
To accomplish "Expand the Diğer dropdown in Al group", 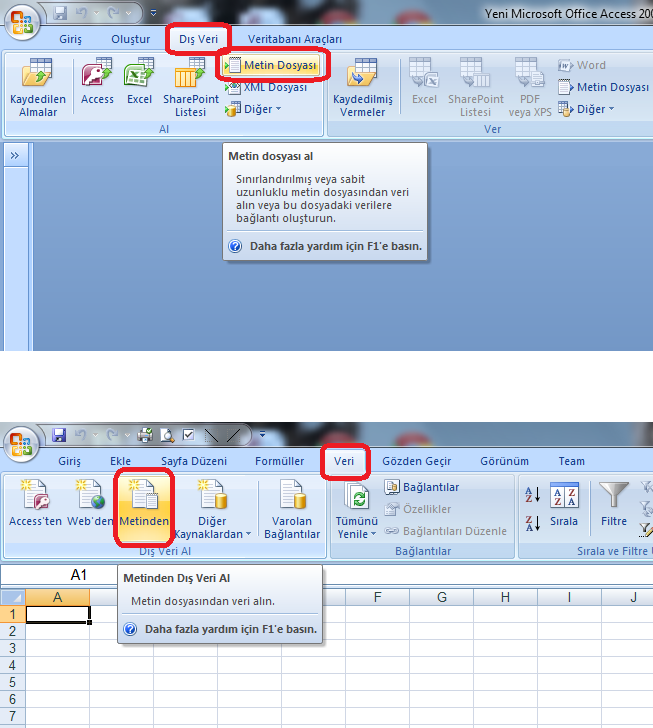I will [264, 109].
